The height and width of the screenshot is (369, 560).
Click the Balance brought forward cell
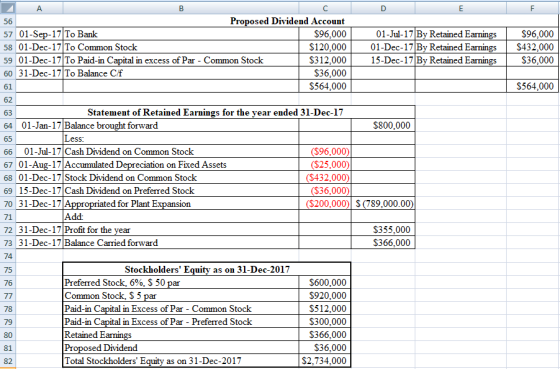tap(181, 126)
